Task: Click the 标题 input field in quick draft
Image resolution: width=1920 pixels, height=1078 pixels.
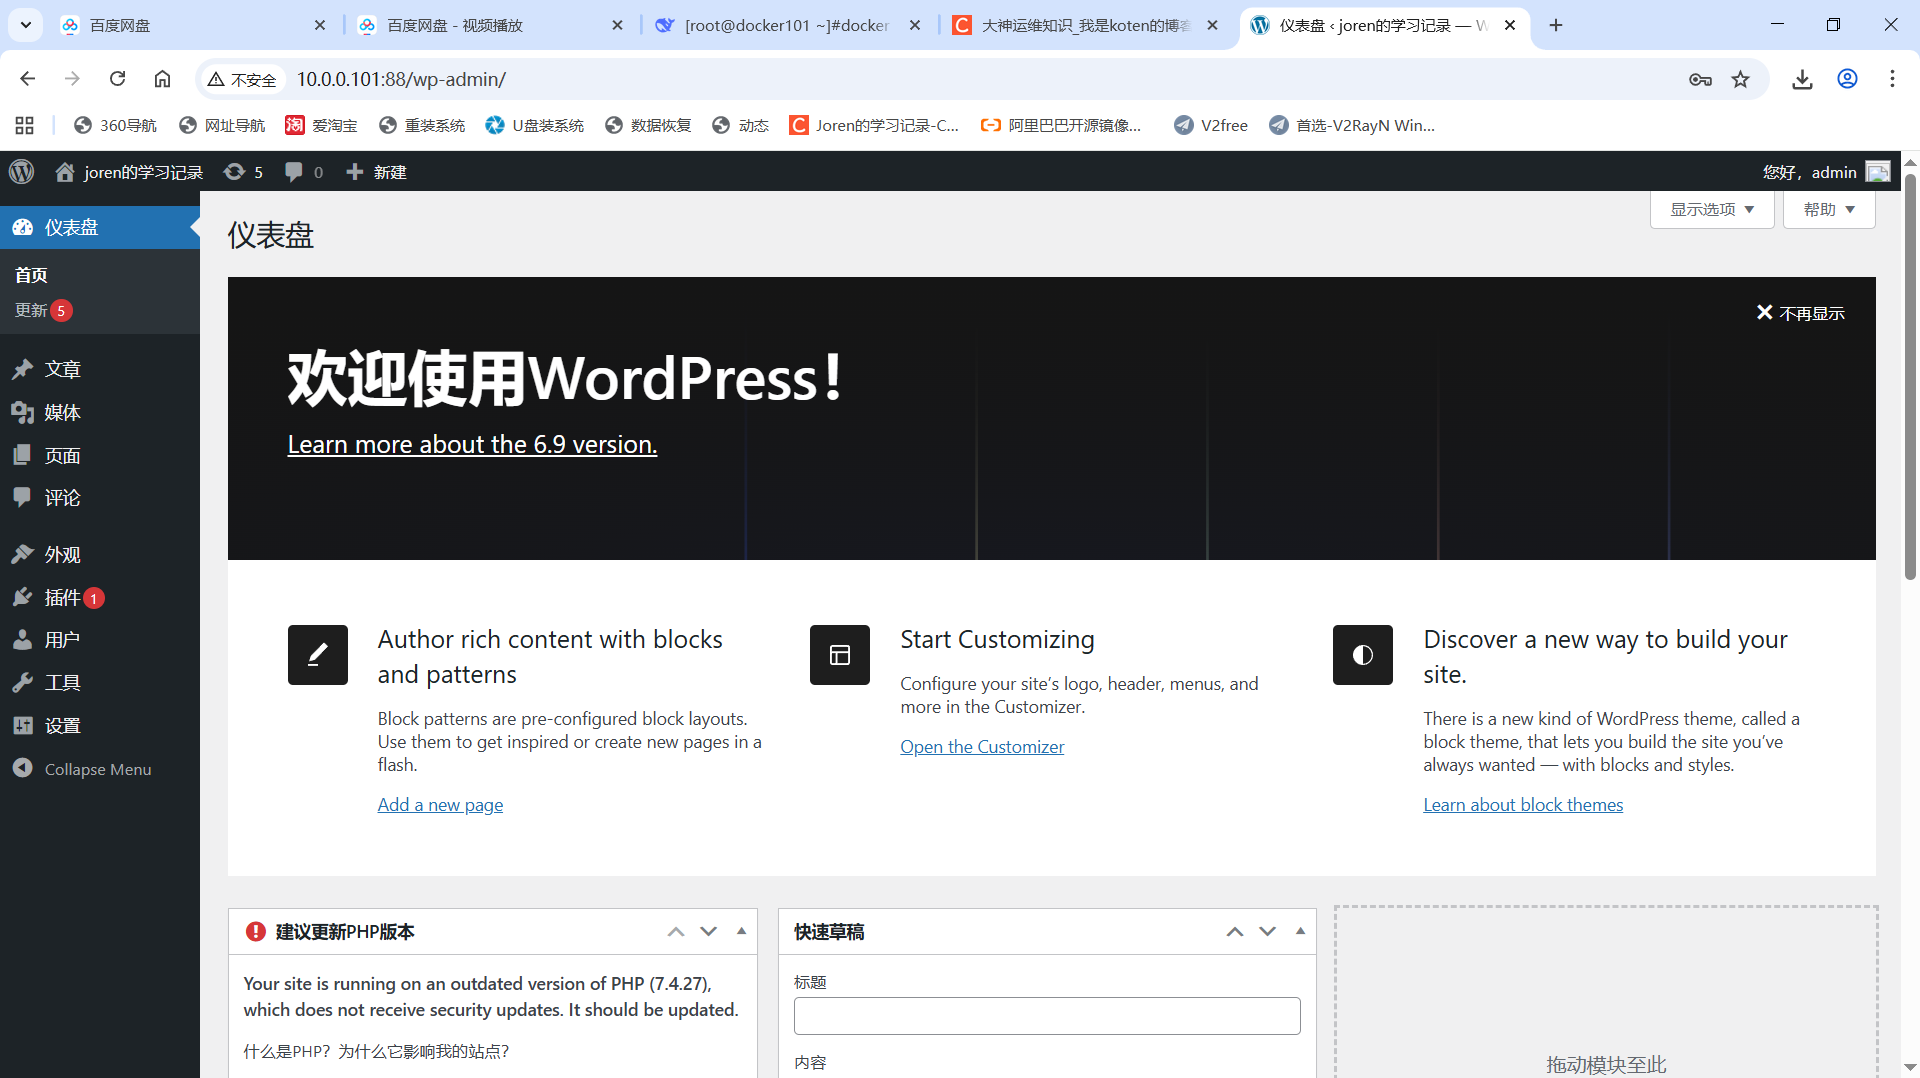Action: pyautogui.click(x=1047, y=1016)
